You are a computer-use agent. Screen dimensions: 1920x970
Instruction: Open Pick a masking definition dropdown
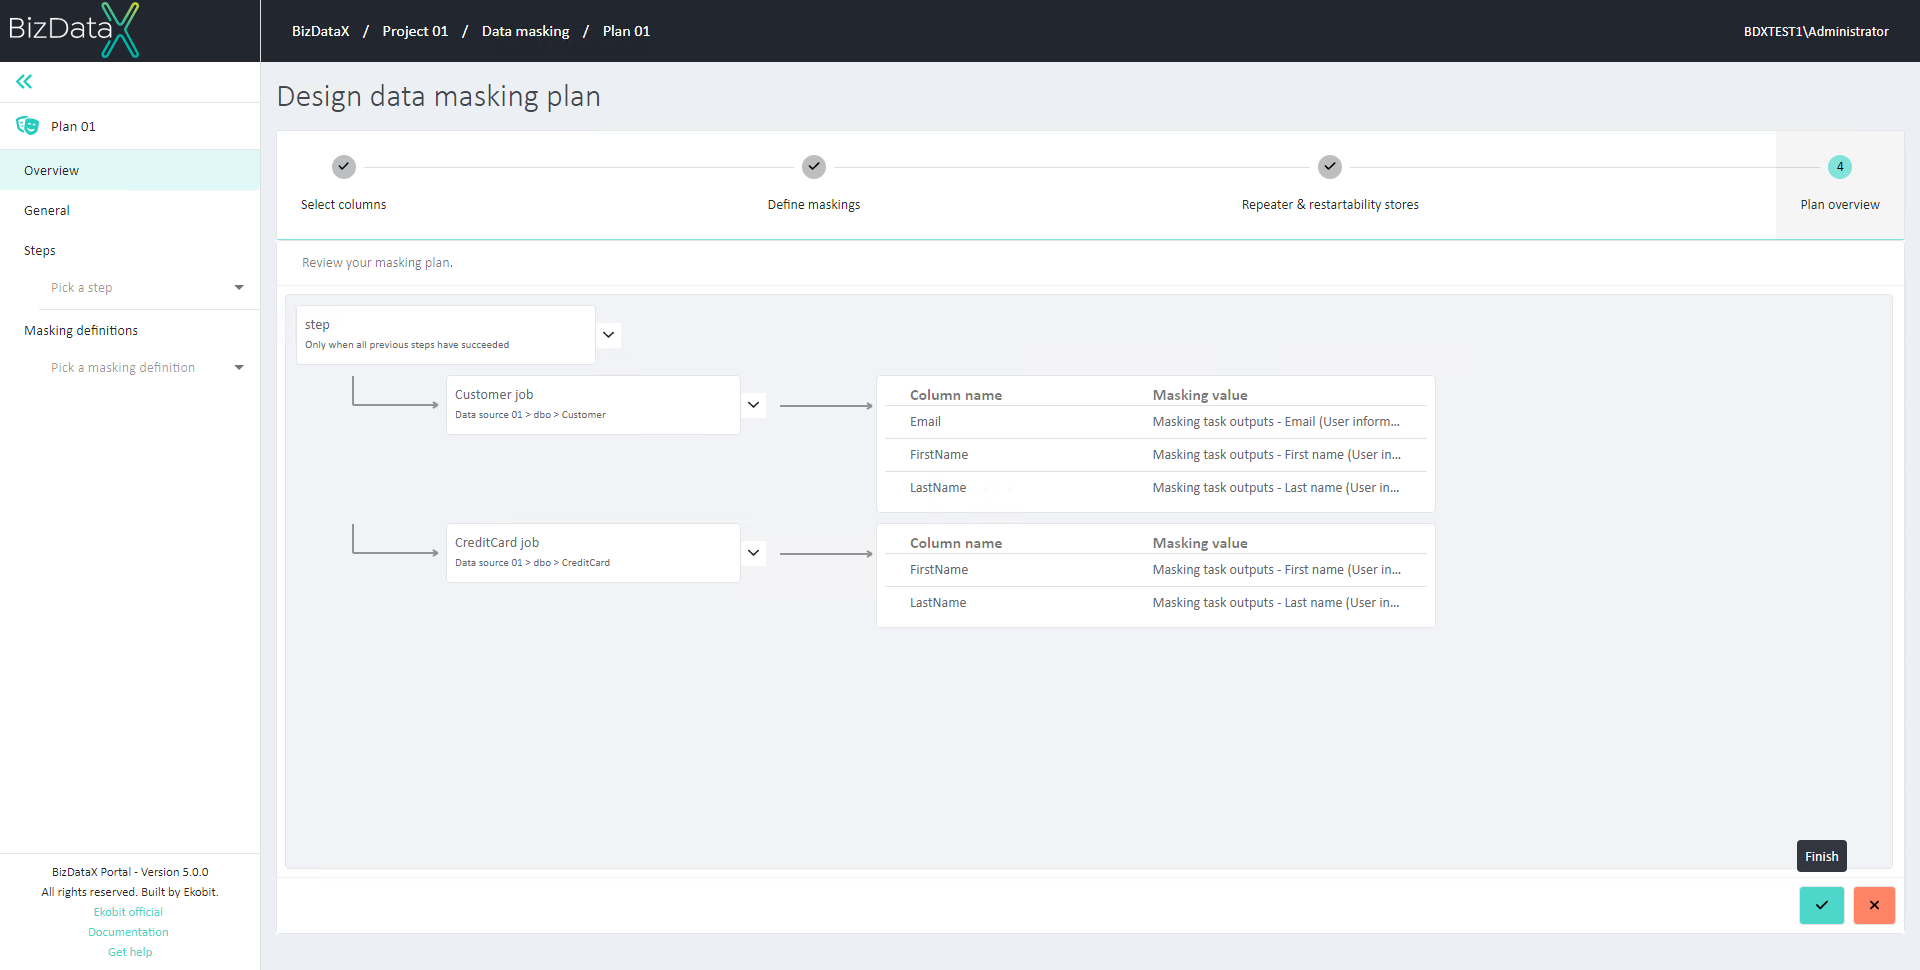[147, 368]
